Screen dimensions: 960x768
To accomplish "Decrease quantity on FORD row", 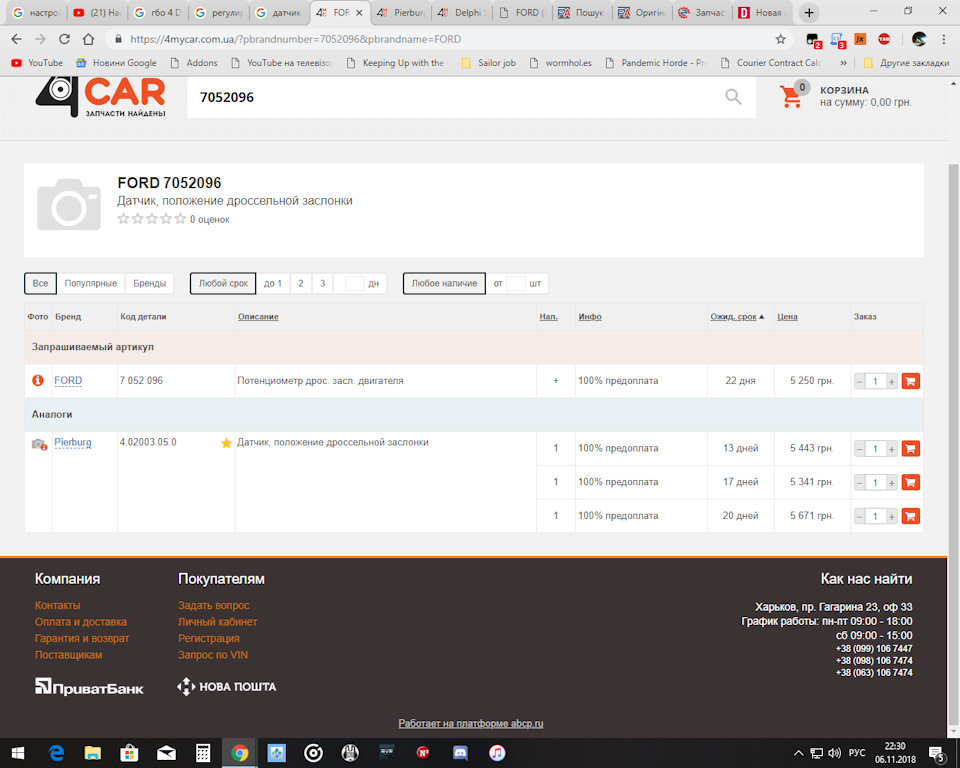I will tap(860, 382).
